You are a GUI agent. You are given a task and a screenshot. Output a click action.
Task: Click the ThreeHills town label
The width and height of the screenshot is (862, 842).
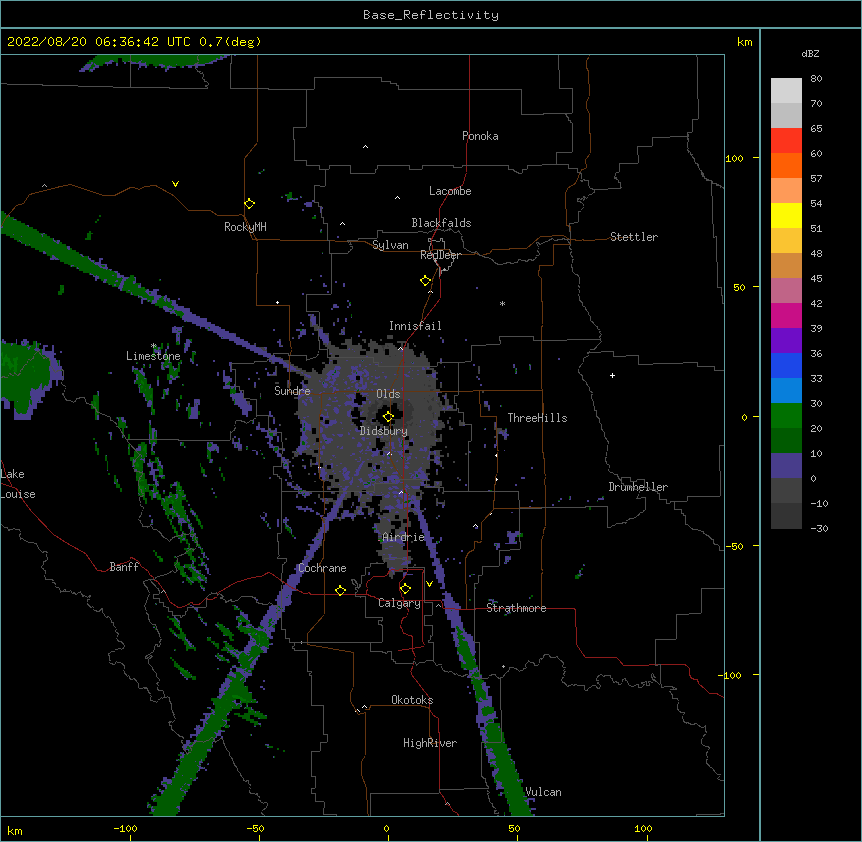point(537,418)
